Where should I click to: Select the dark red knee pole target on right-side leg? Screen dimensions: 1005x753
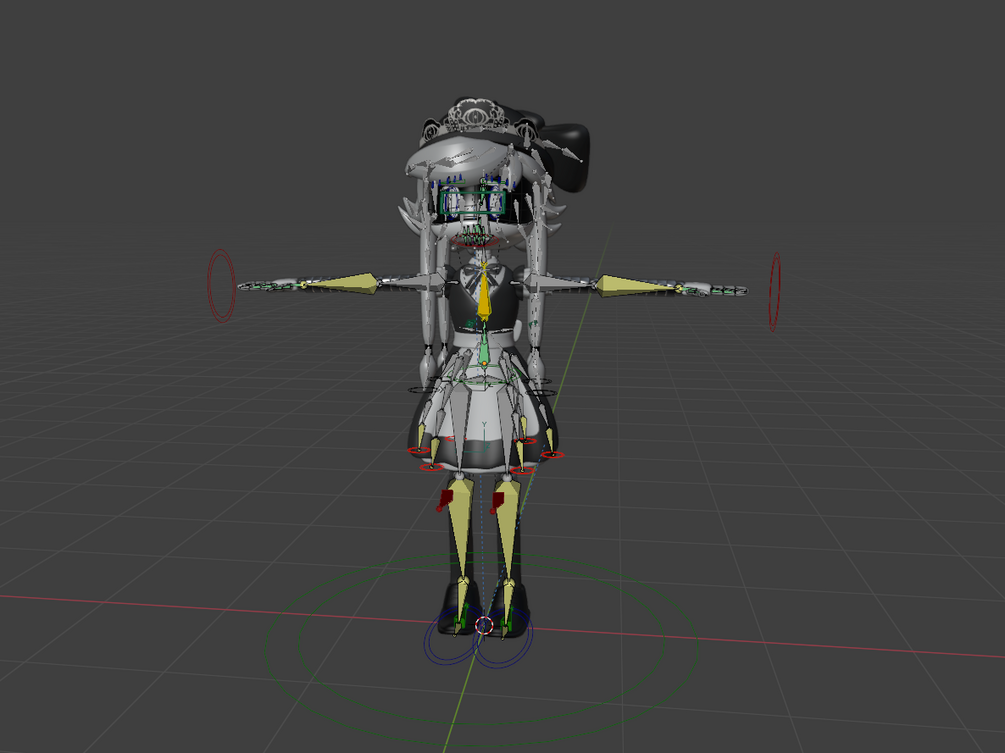click(x=497, y=502)
